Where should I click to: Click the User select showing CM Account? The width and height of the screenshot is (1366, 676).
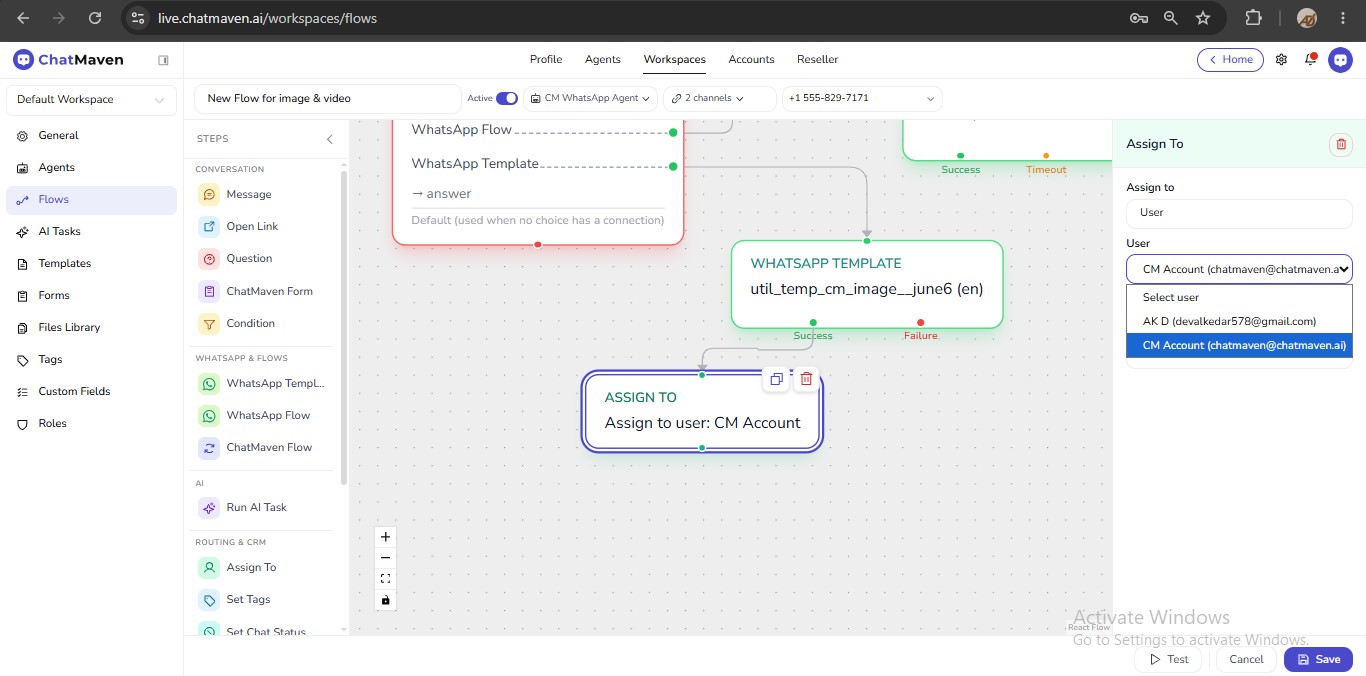coord(1239,269)
